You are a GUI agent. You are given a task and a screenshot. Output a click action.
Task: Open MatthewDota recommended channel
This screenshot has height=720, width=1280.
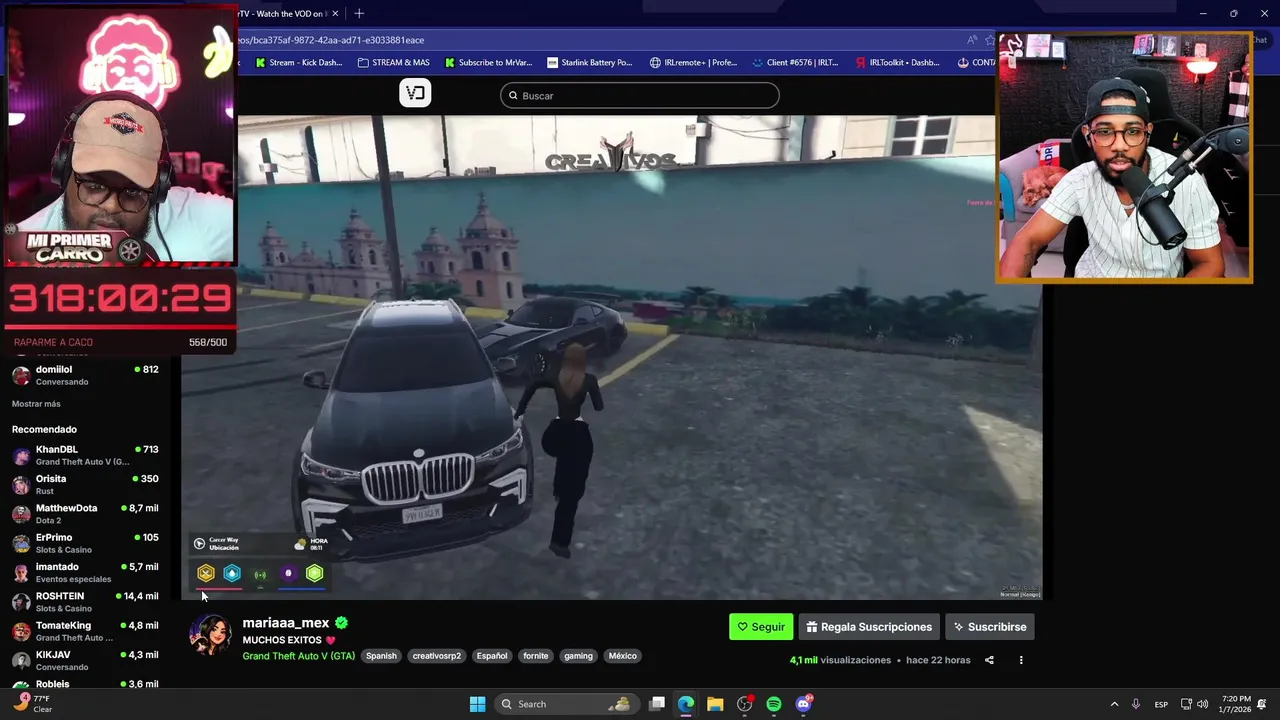(x=85, y=513)
